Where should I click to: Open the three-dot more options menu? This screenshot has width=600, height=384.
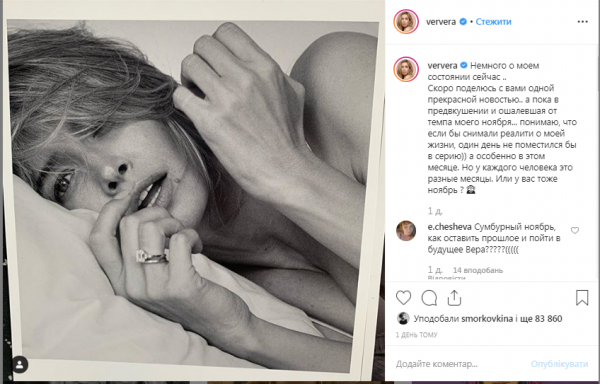(582, 22)
